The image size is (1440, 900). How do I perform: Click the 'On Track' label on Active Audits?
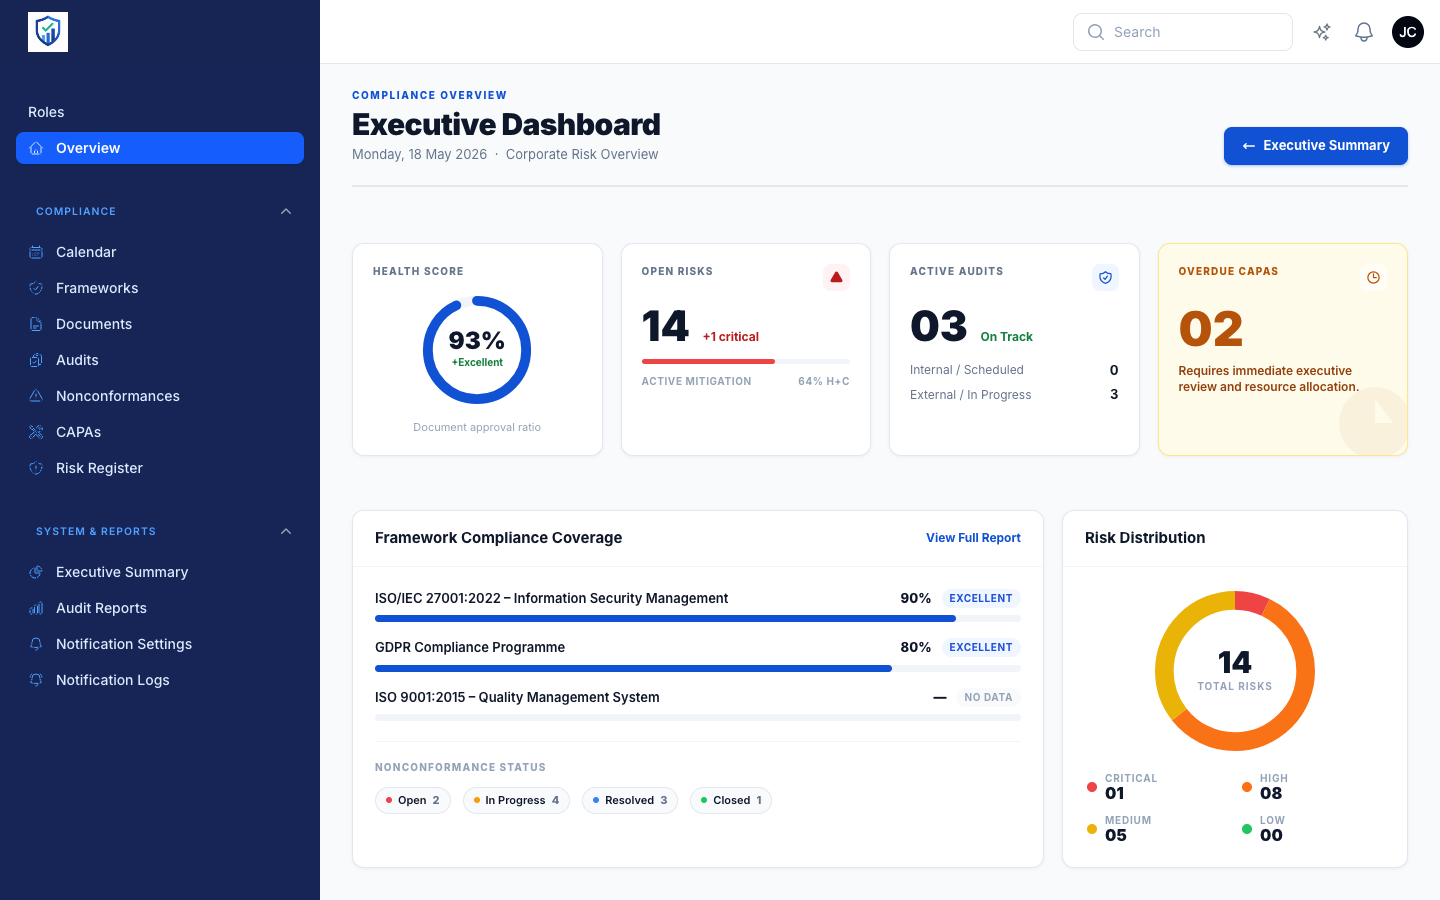1007,337
